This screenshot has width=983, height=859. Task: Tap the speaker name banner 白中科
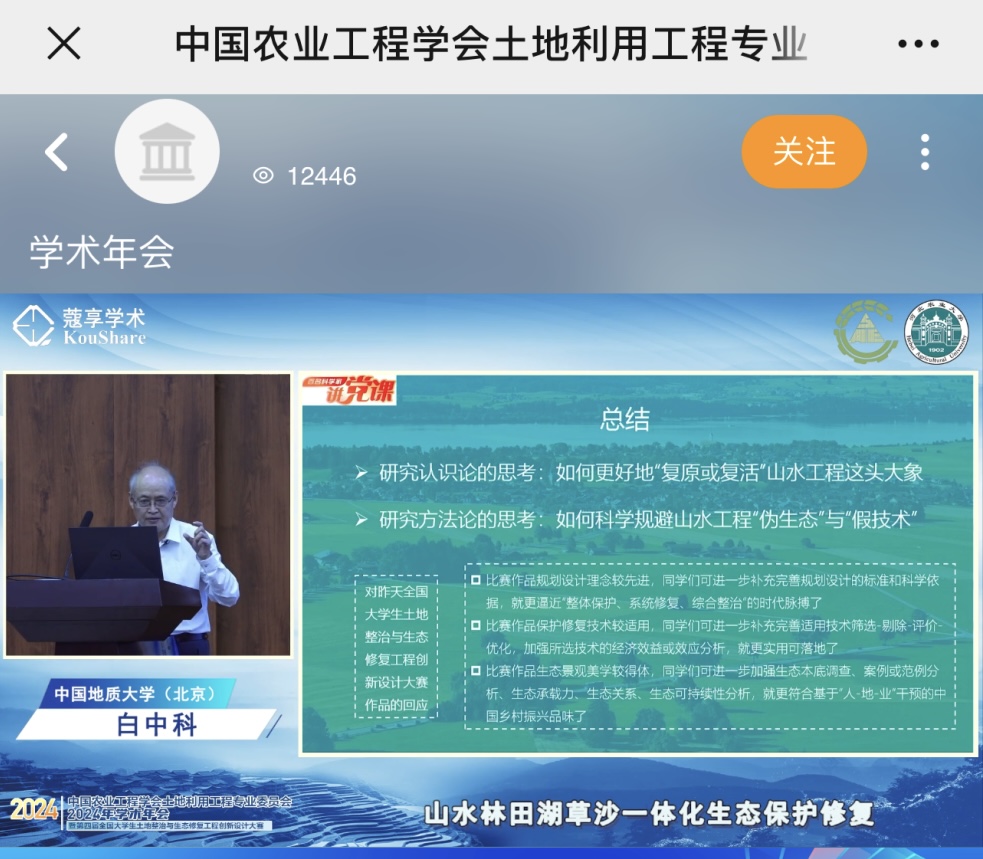point(157,725)
